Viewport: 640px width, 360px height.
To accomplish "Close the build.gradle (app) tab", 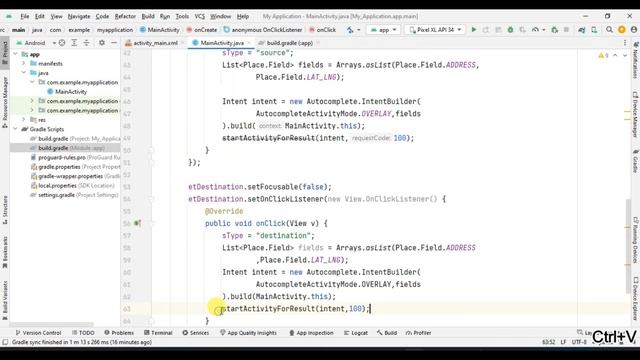I will 318,43.
